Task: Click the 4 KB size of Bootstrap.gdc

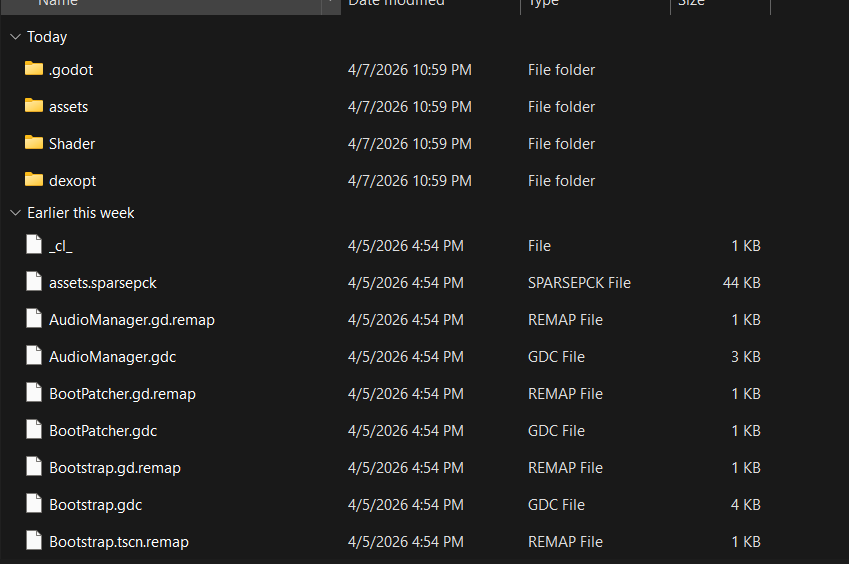Action: pos(746,505)
